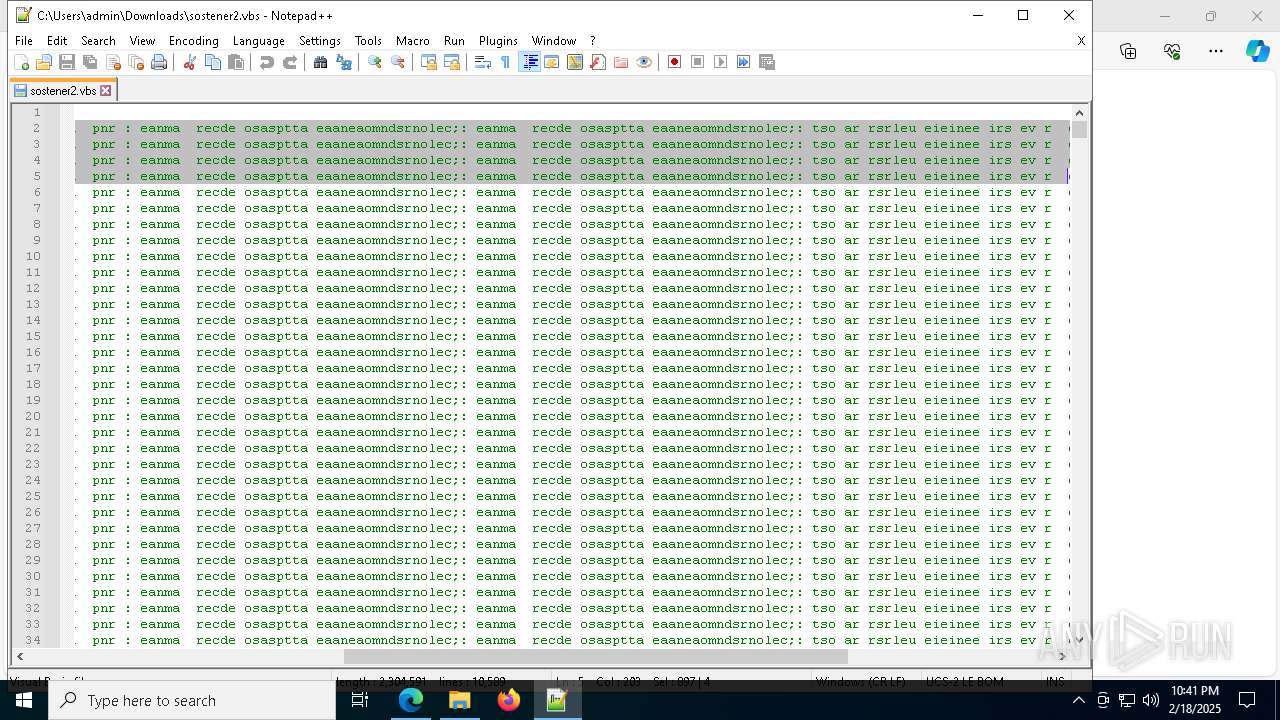This screenshot has height=720, width=1280.
Task: Click Run Macro Multiple Times icon
Action: point(743,62)
